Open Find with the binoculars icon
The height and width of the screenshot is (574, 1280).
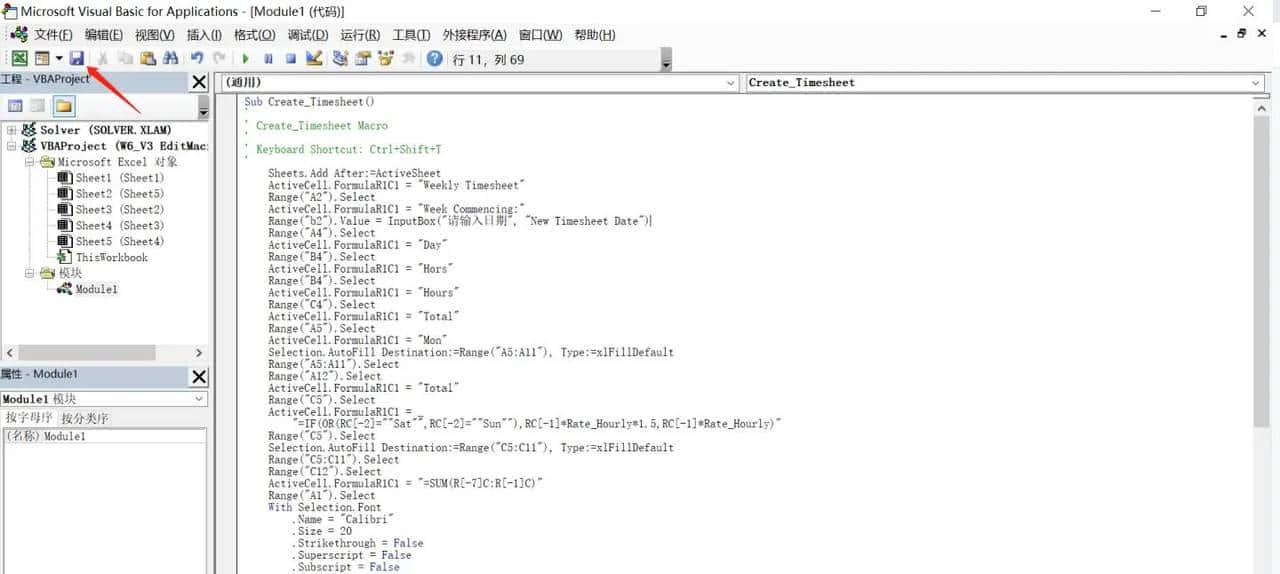(x=170, y=59)
